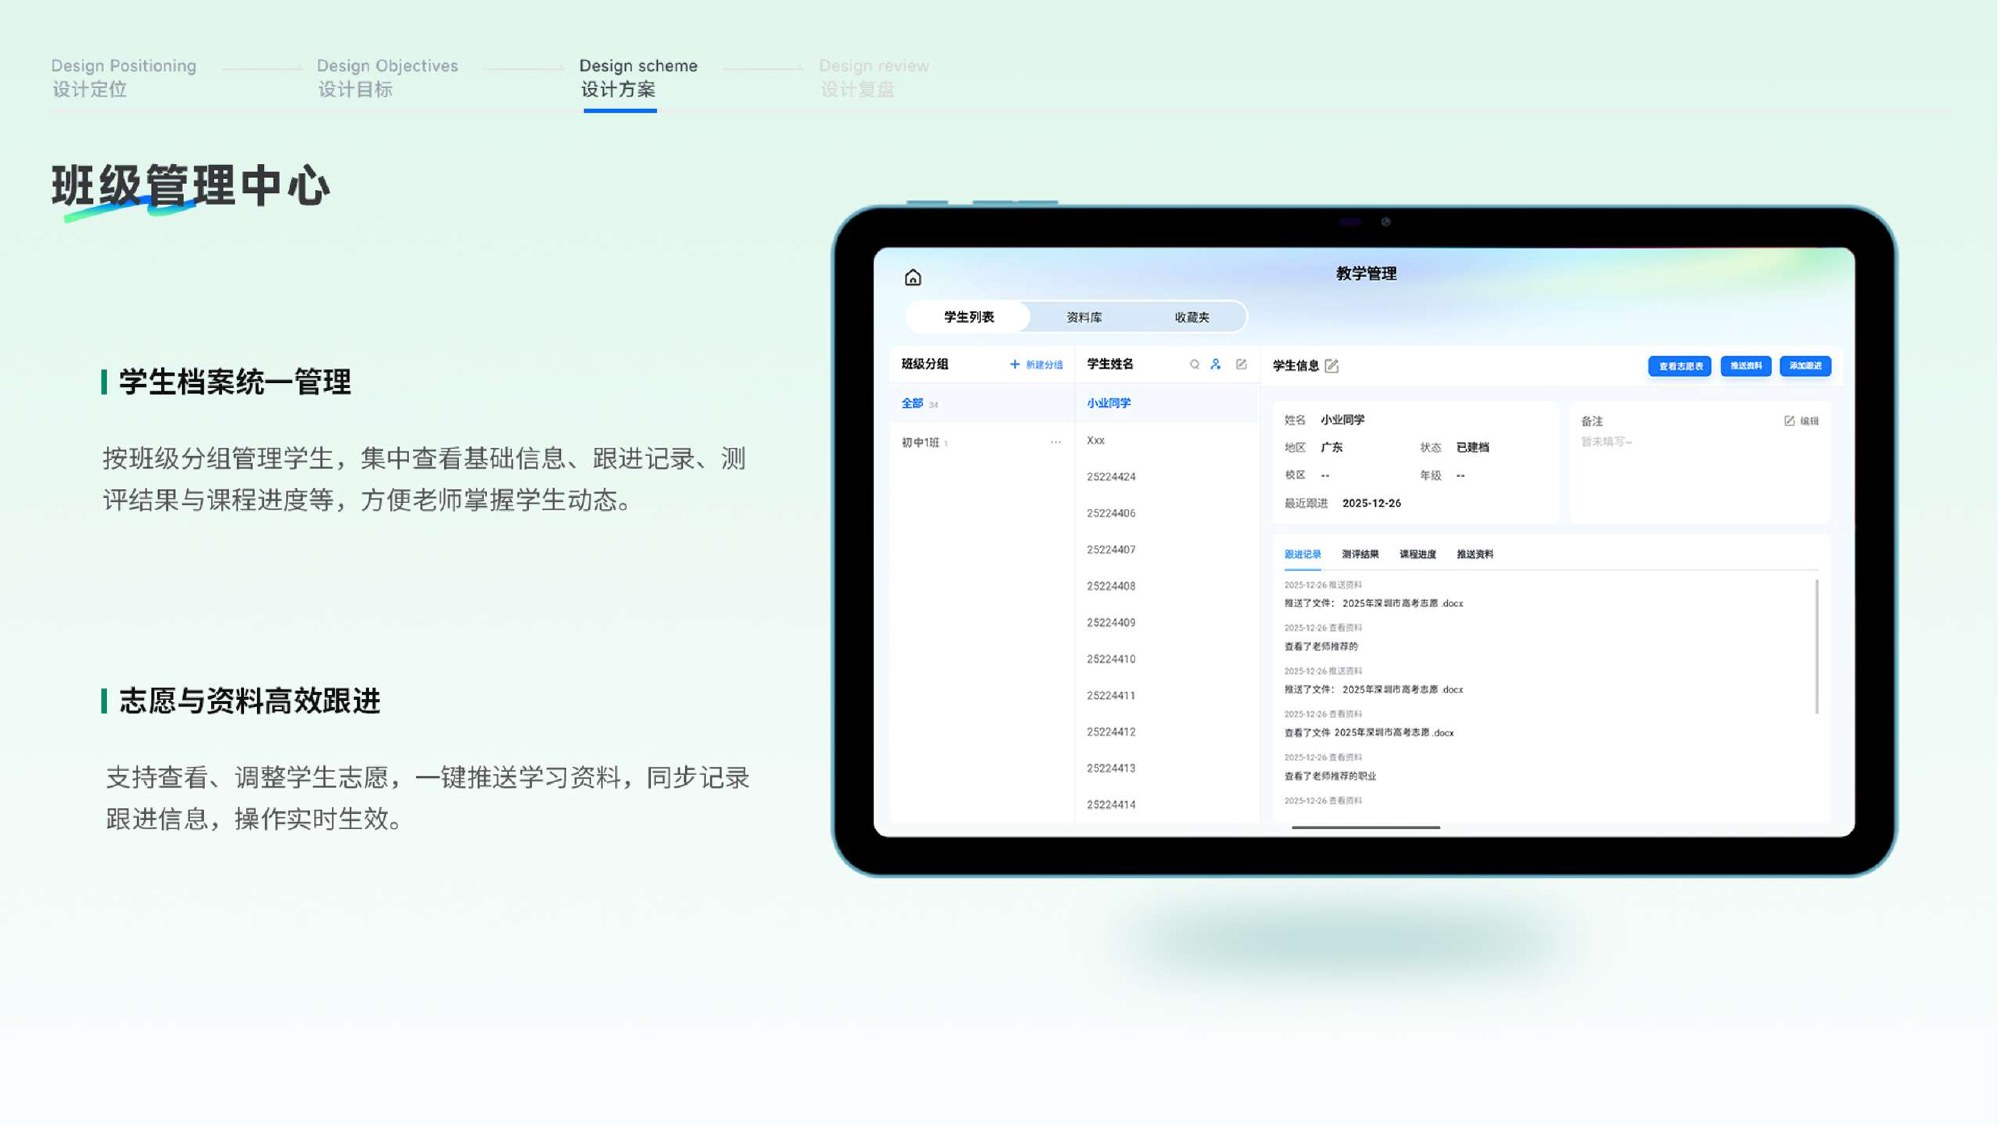Open the 课程进度 tab

[x=1417, y=554]
